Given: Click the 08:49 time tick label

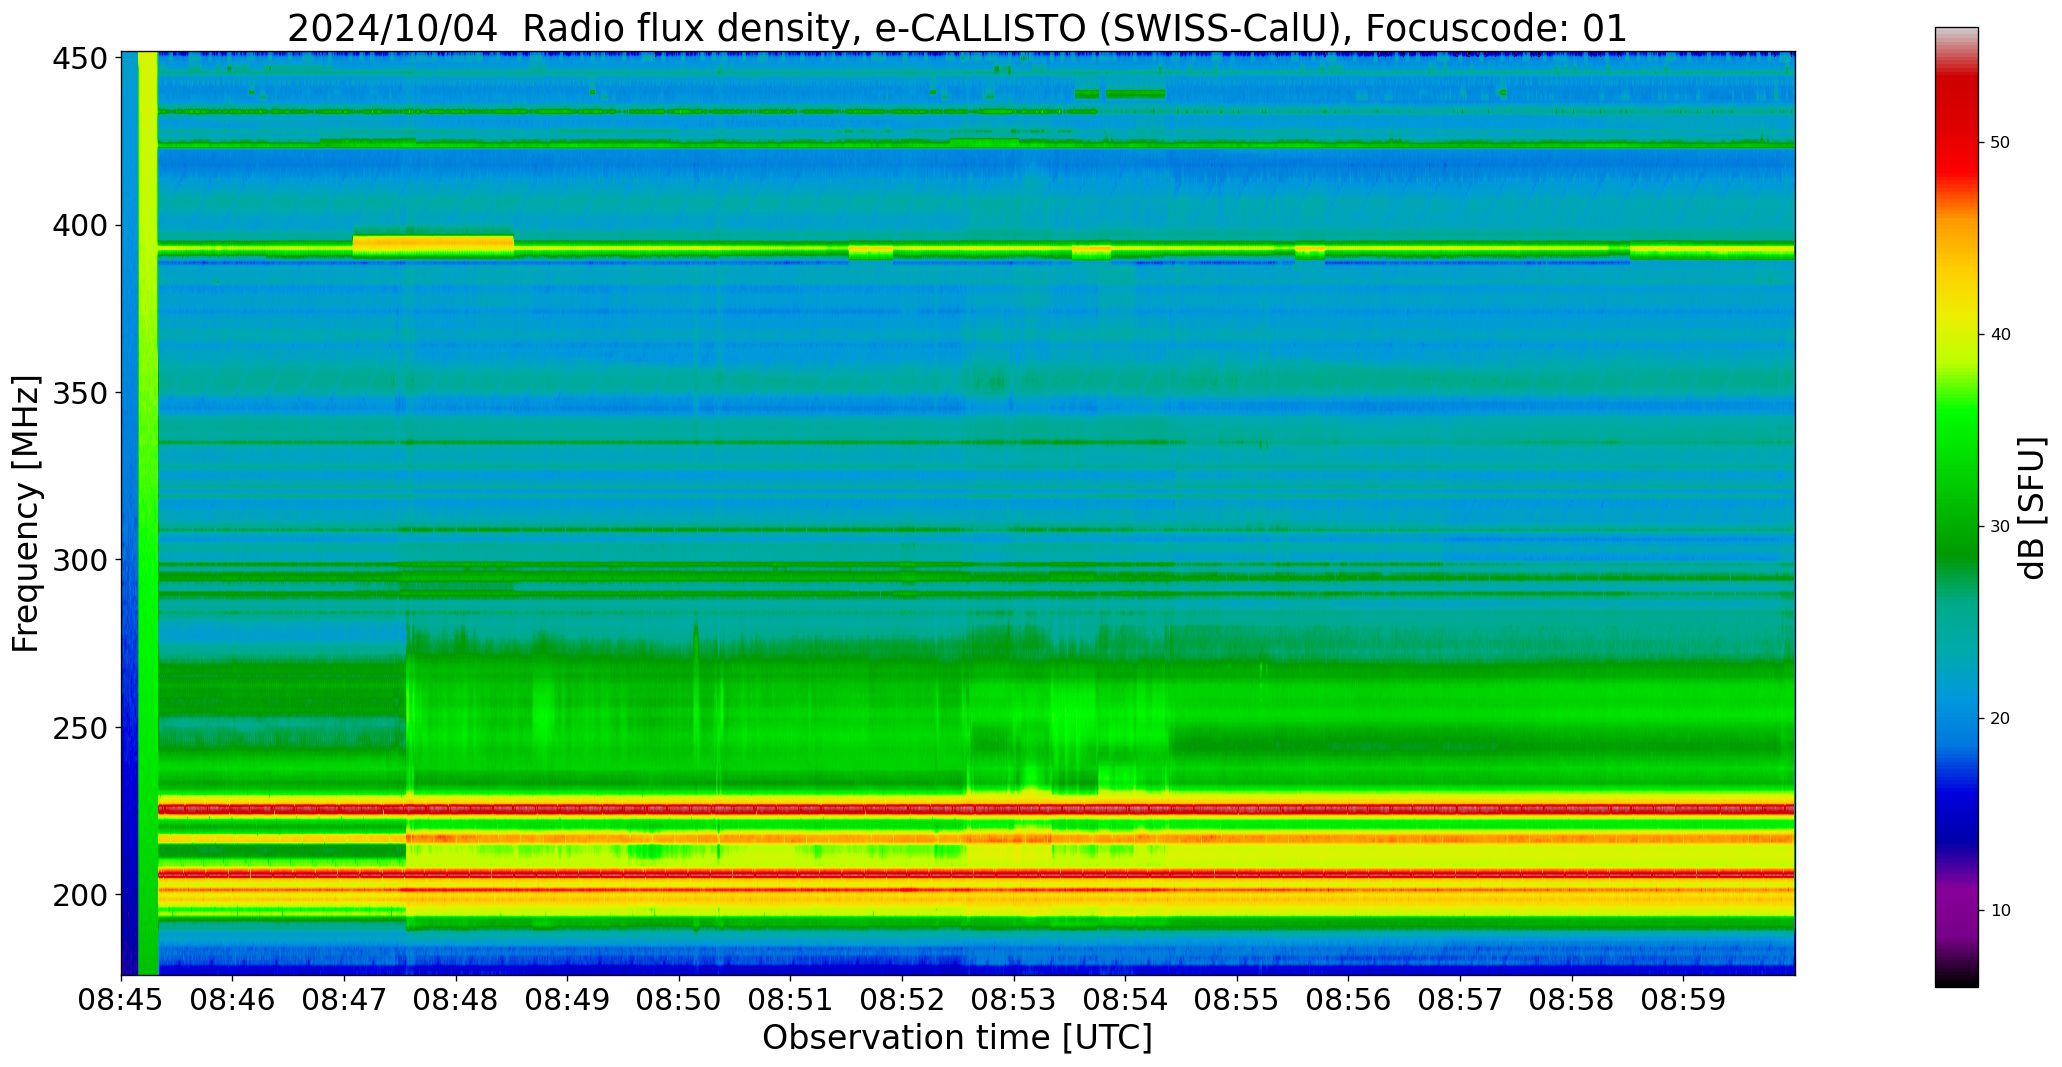Looking at the screenshot, I should click(x=568, y=1000).
